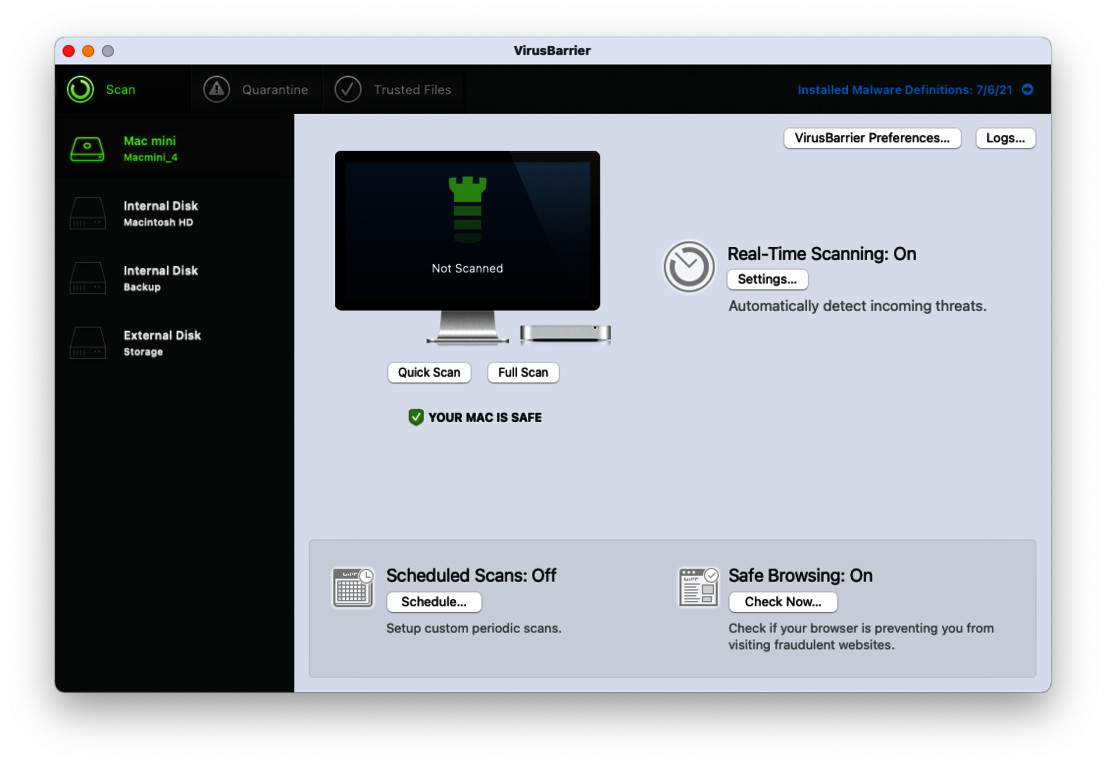Switch to the Quarantine tab
This screenshot has height=765, width=1106.
(274, 90)
